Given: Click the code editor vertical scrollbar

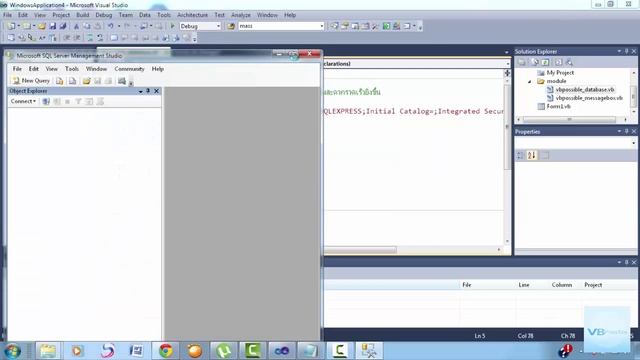Looking at the screenshot, I should tap(507, 127).
